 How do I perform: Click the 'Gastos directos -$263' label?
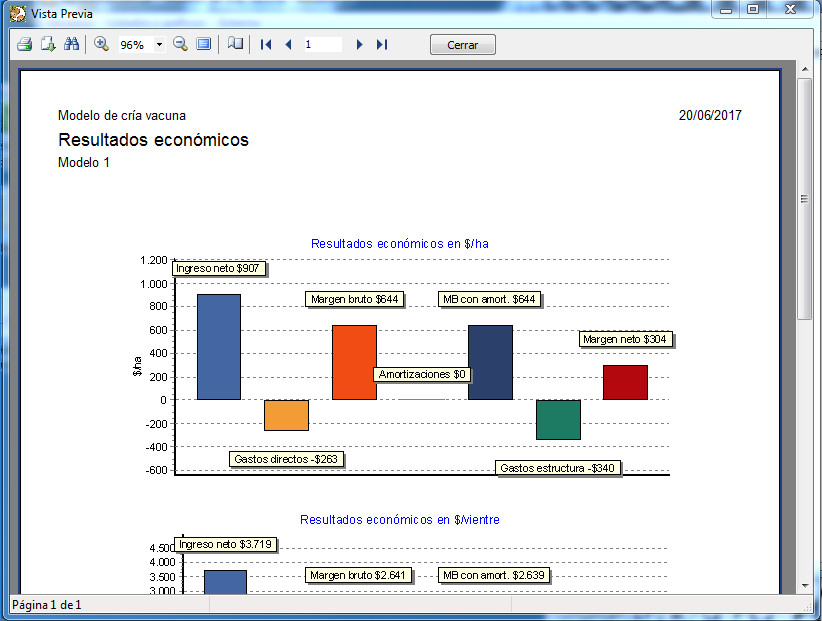pyautogui.click(x=286, y=459)
